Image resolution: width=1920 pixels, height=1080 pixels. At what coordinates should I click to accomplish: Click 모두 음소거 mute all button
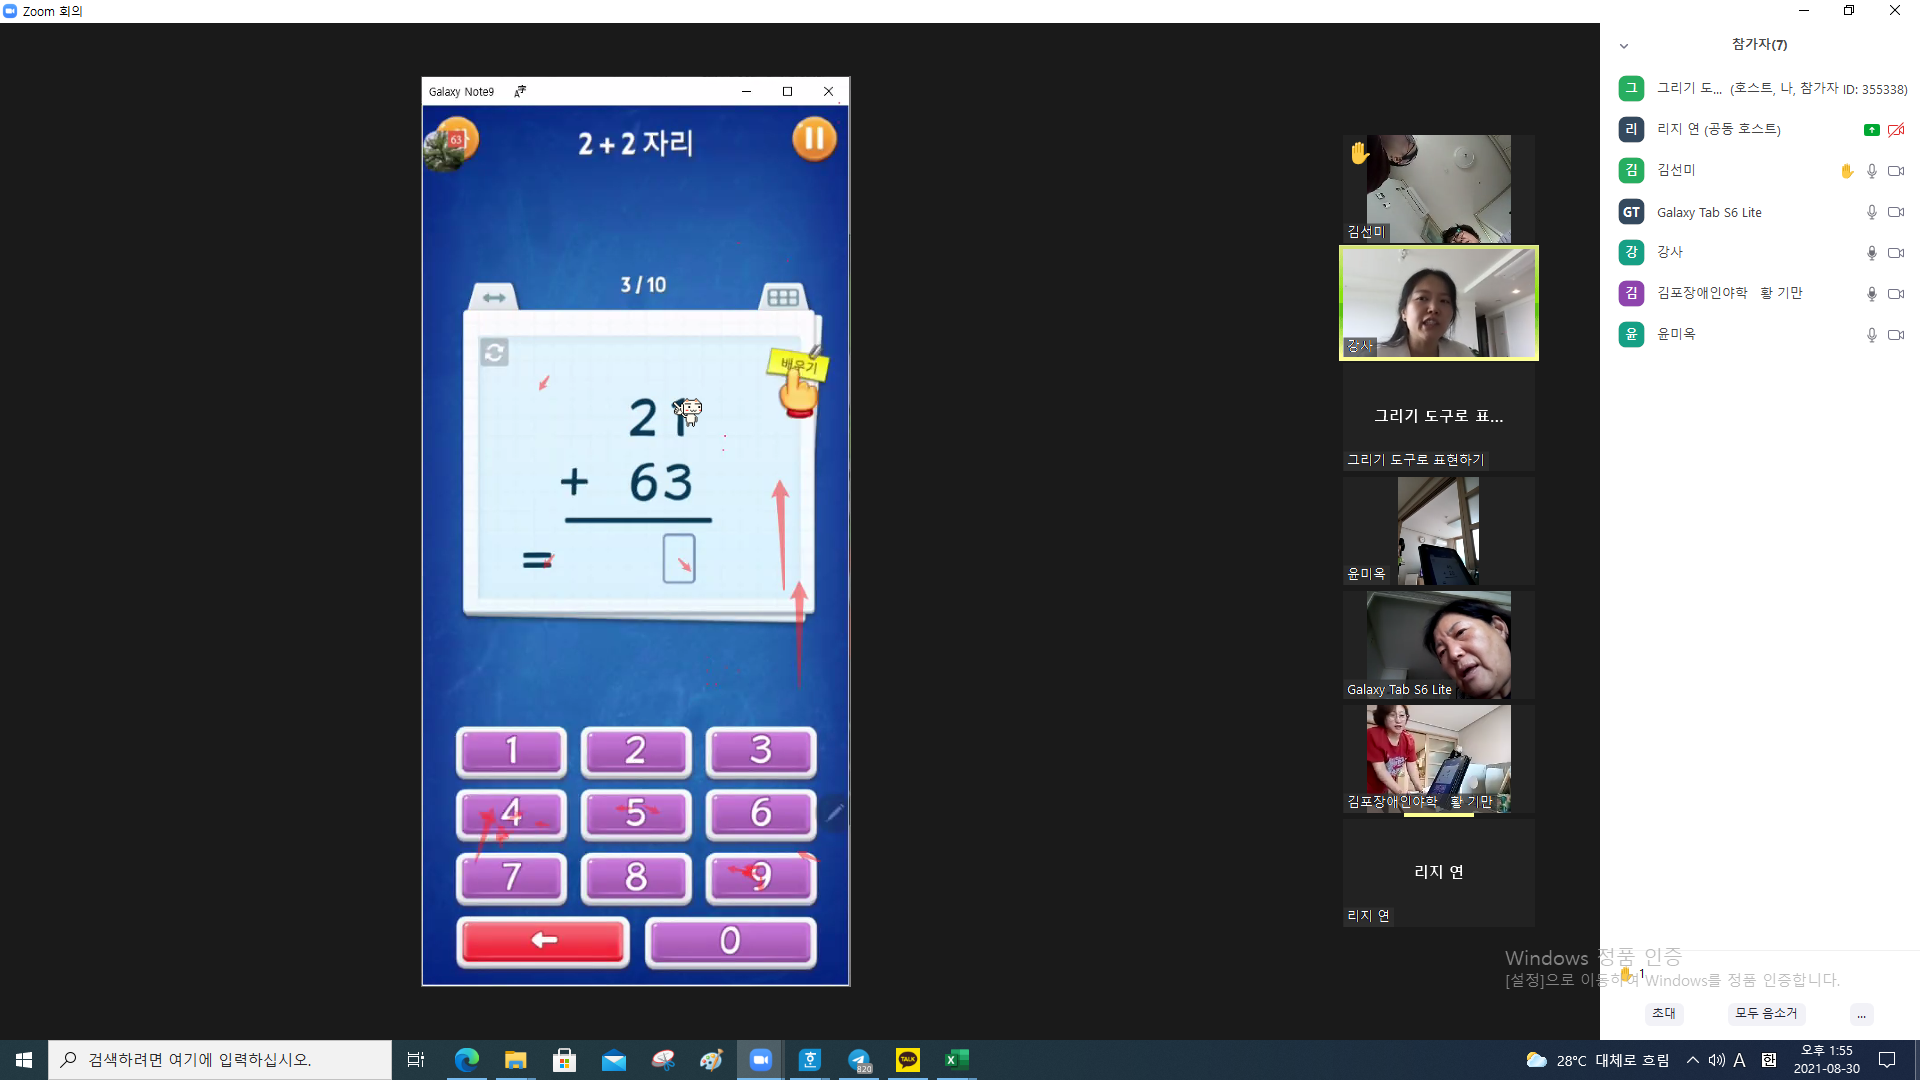click(1766, 1013)
